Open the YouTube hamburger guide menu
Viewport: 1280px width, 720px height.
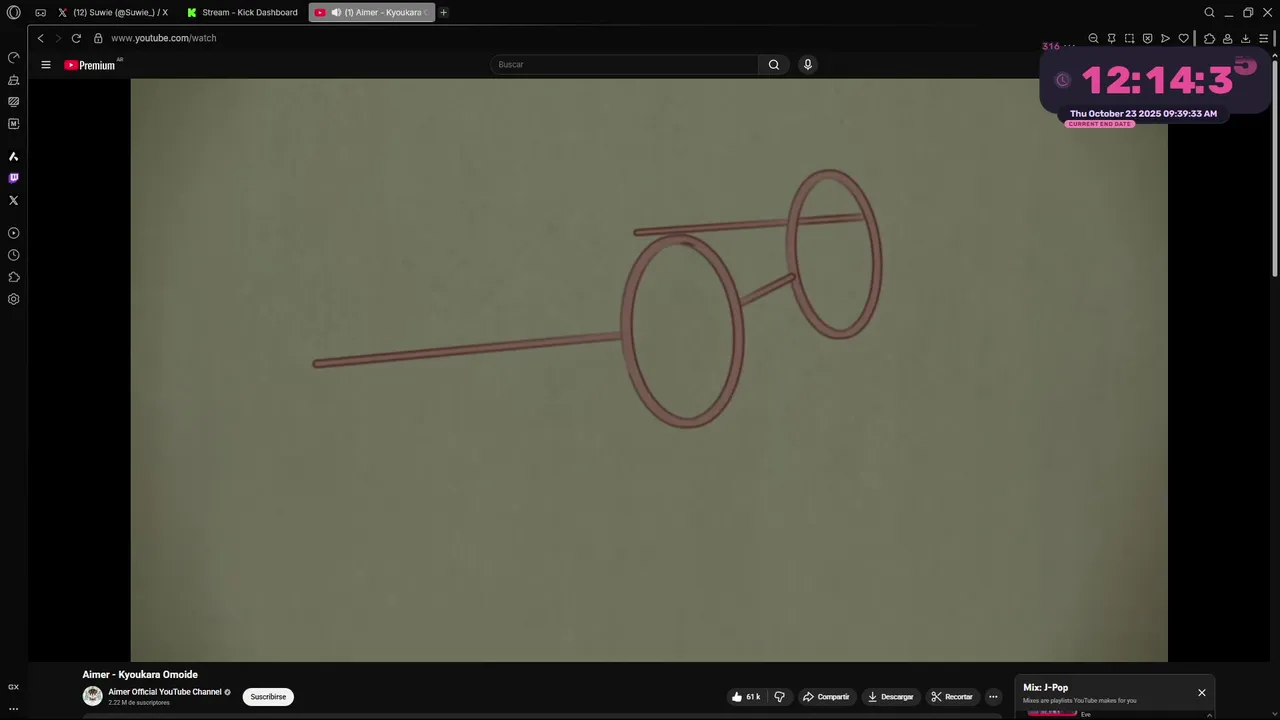(x=45, y=65)
